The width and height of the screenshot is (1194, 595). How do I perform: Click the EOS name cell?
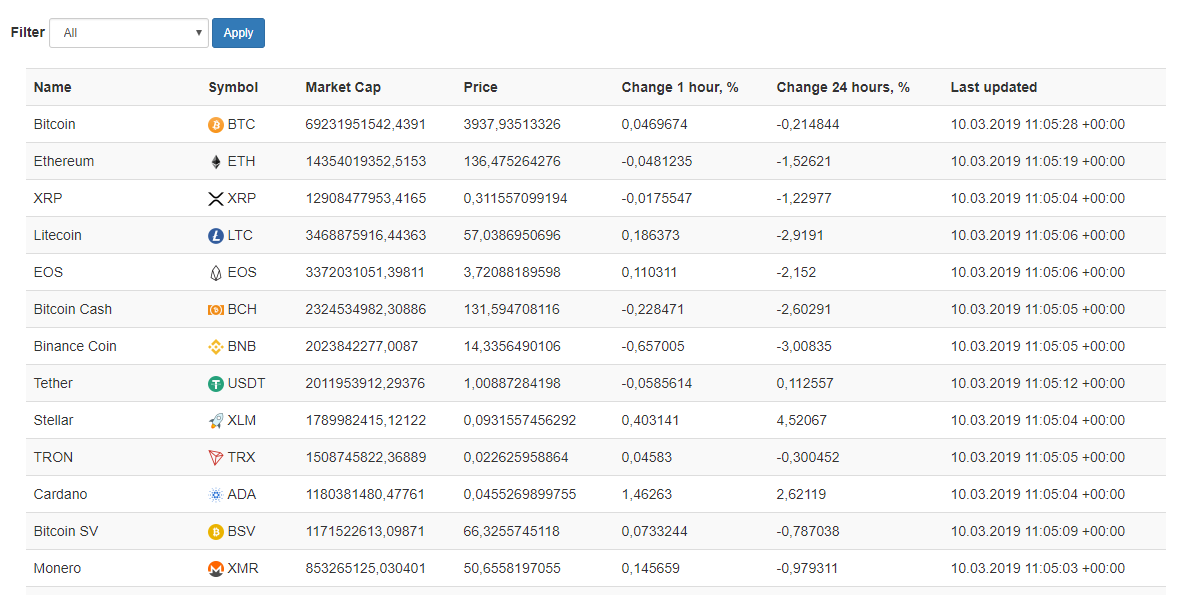pyautogui.click(x=47, y=272)
